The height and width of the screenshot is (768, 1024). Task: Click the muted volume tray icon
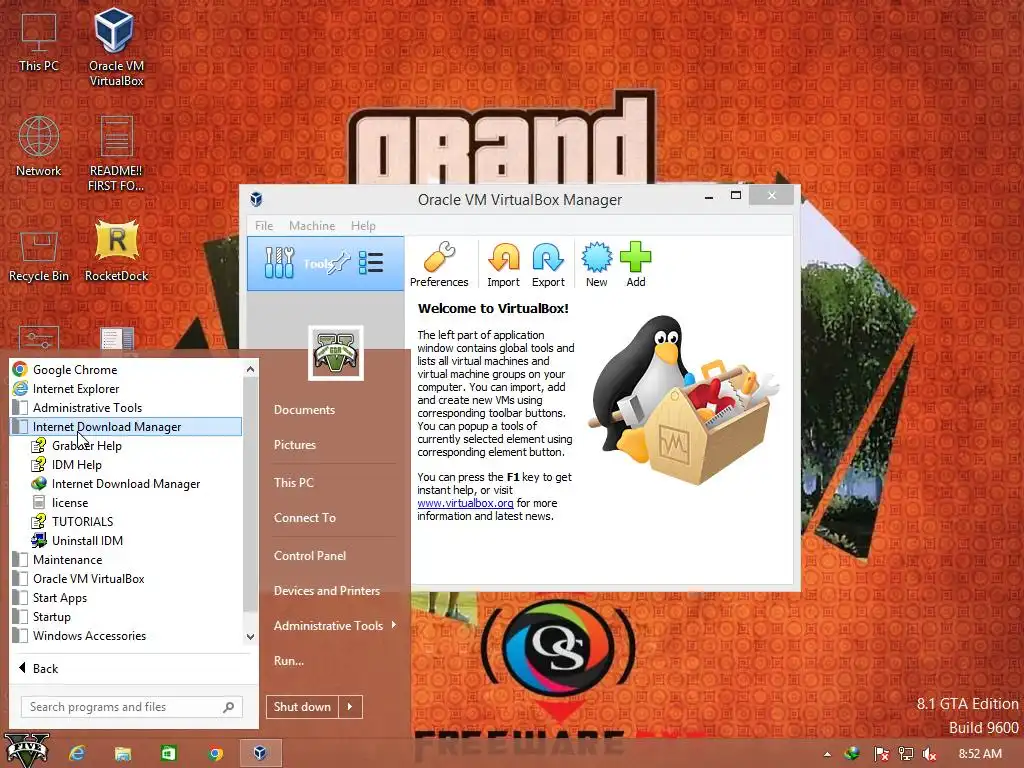929,754
